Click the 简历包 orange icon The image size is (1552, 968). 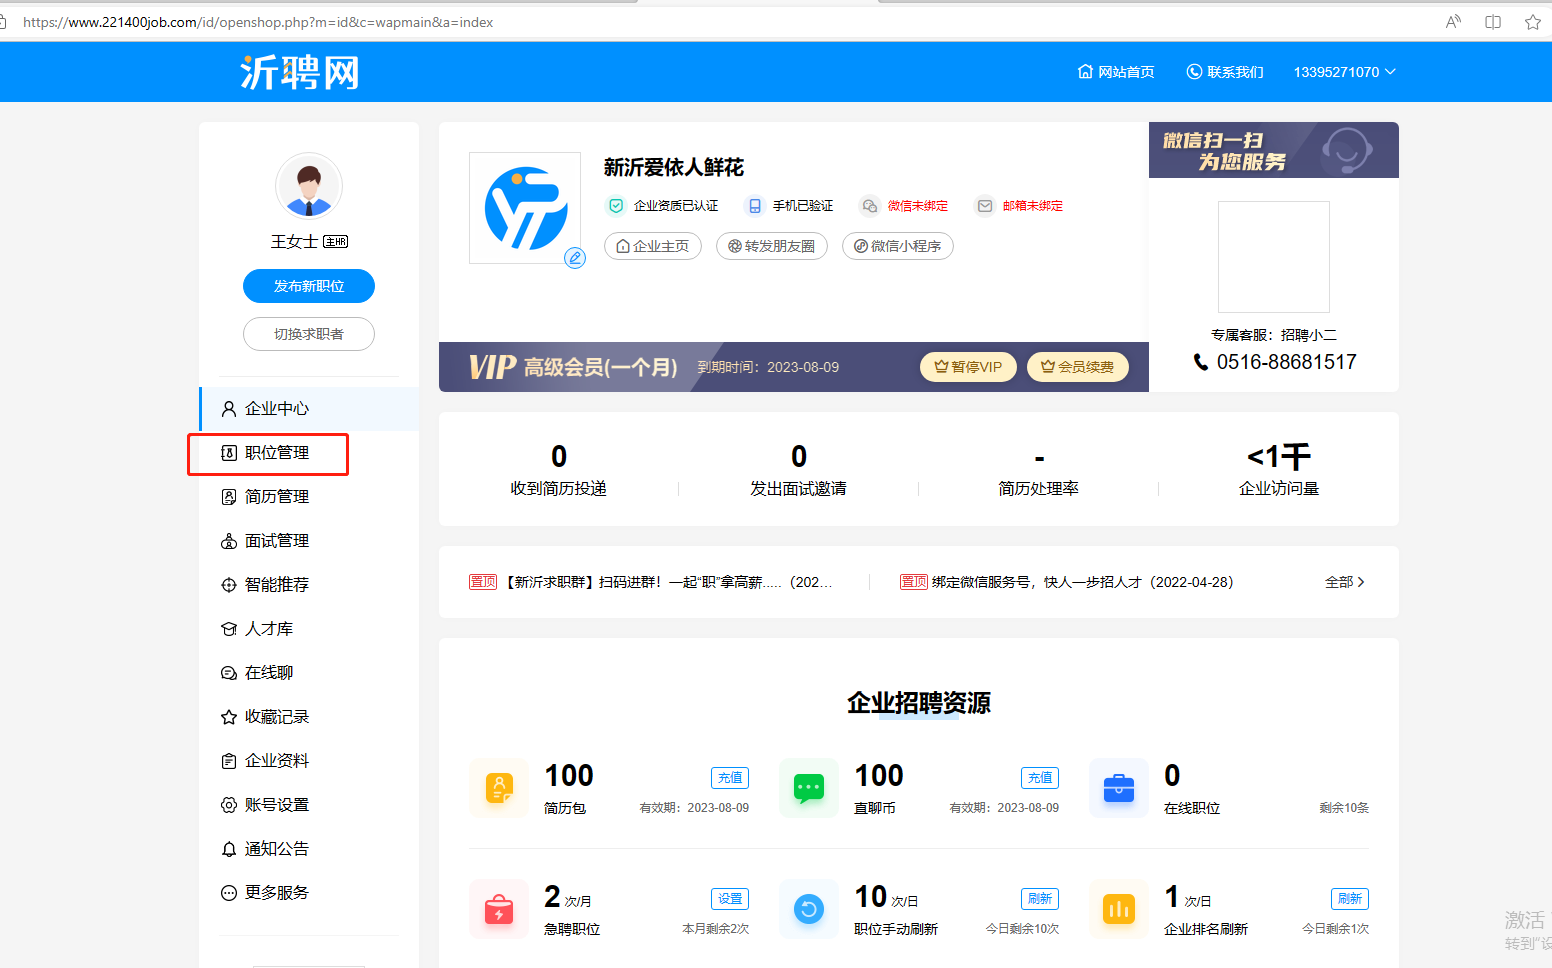pos(499,788)
